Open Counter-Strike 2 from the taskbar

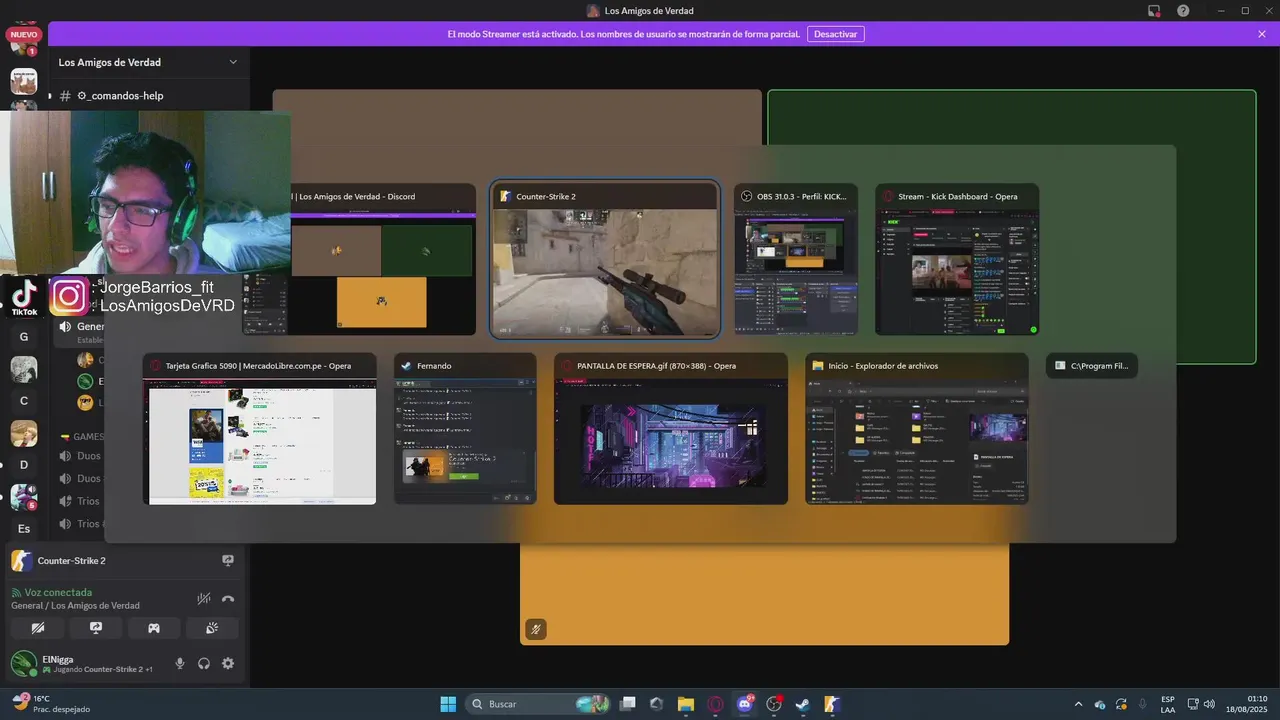pos(832,704)
